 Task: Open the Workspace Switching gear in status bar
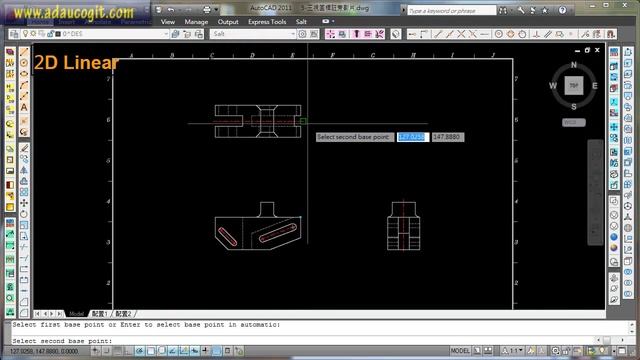coord(555,351)
